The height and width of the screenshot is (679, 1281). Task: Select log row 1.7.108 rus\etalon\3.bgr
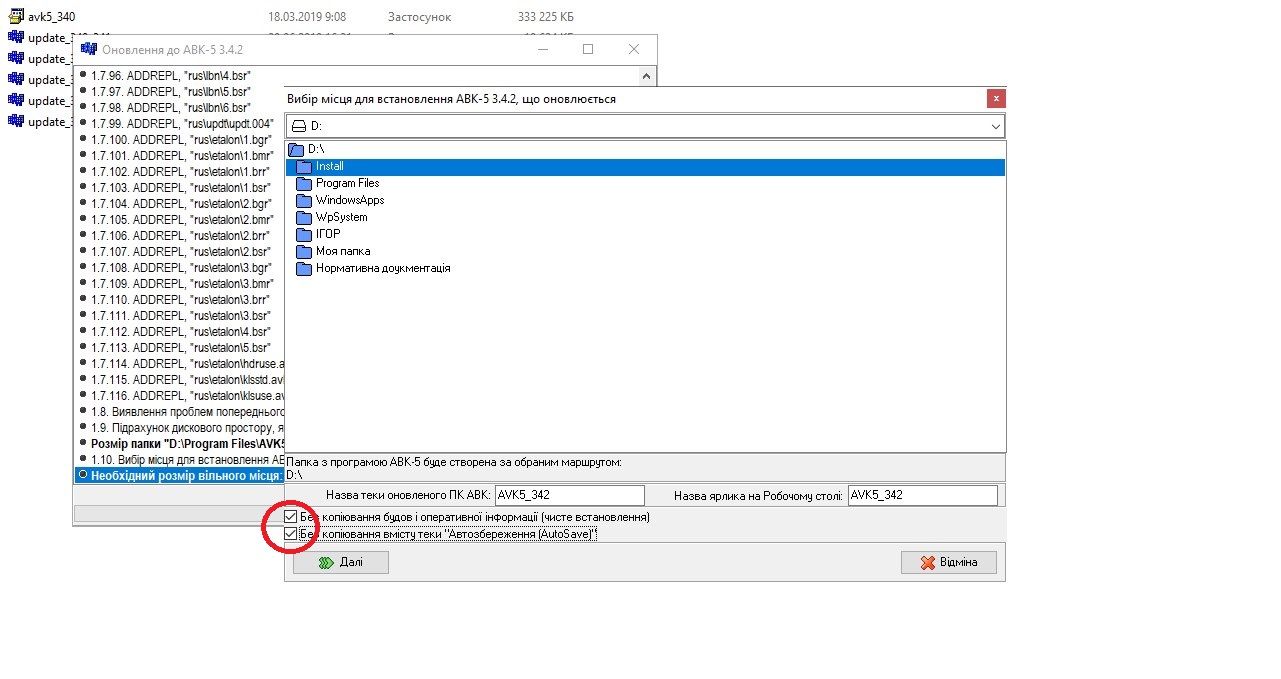(180, 267)
